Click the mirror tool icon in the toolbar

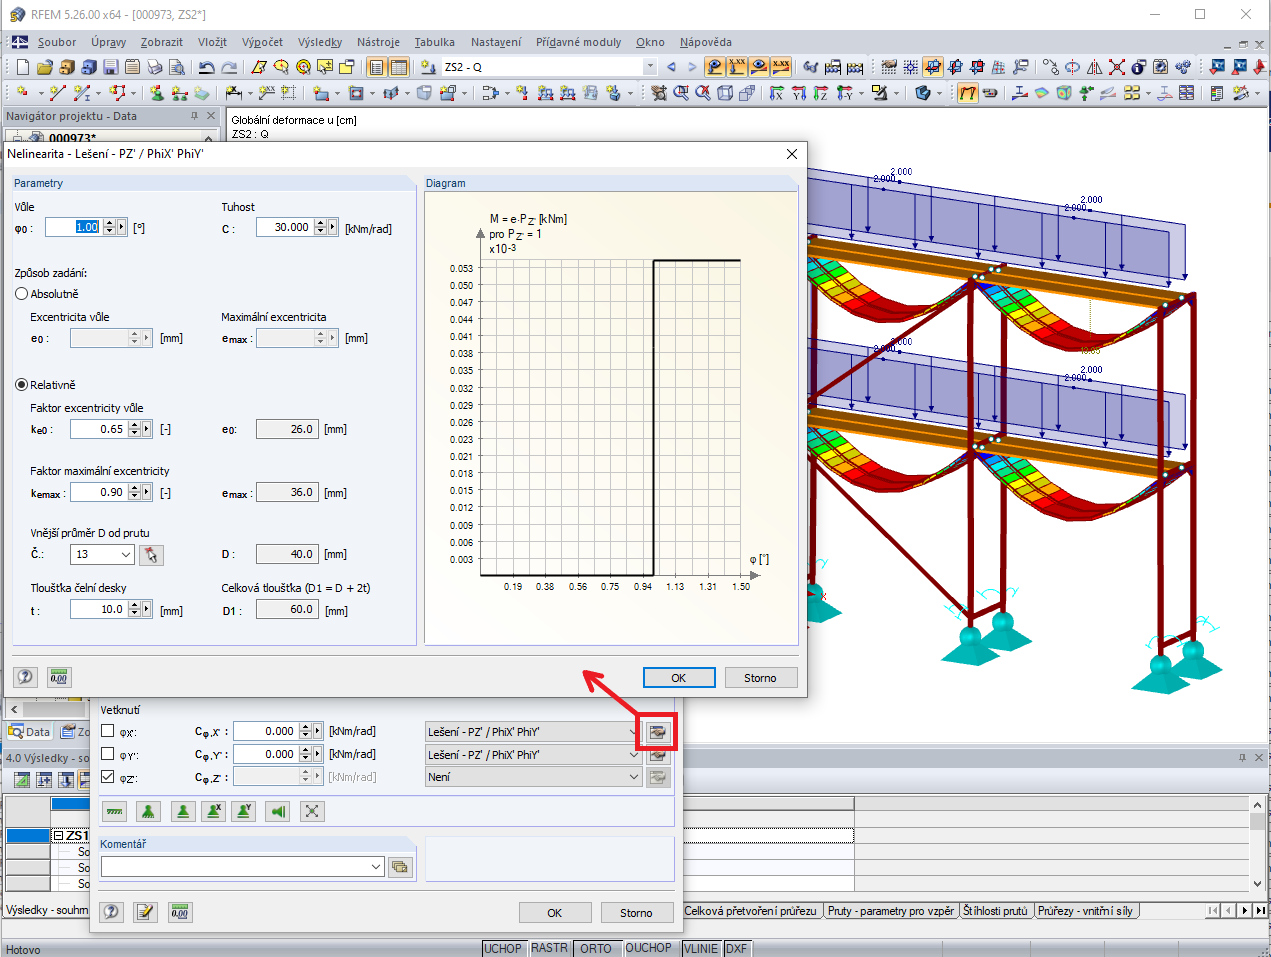coord(1095,67)
